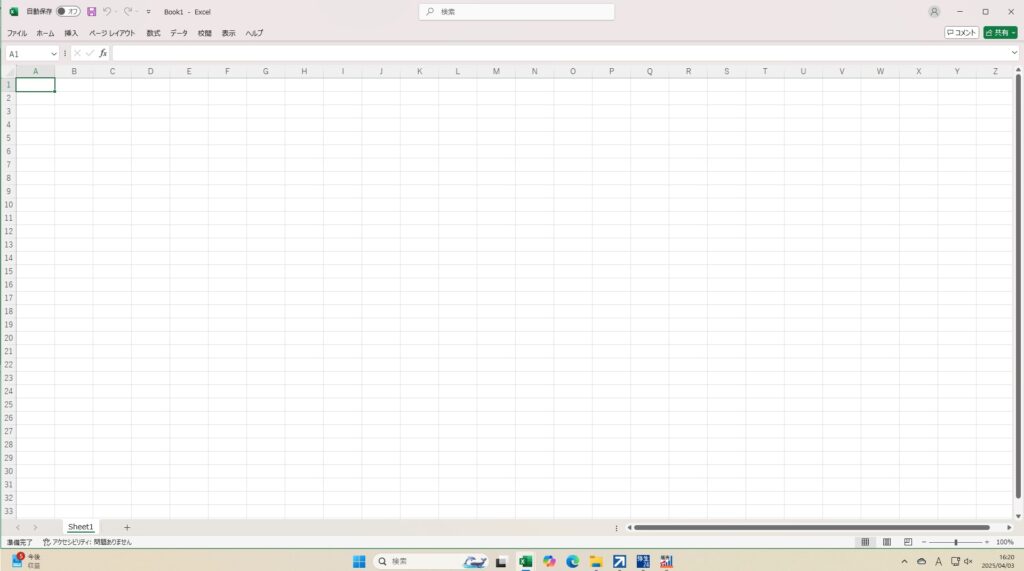Toggle the 自動保存 AutoSave switch
The height and width of the screenshot is (571, 1024).
point(68,12)
